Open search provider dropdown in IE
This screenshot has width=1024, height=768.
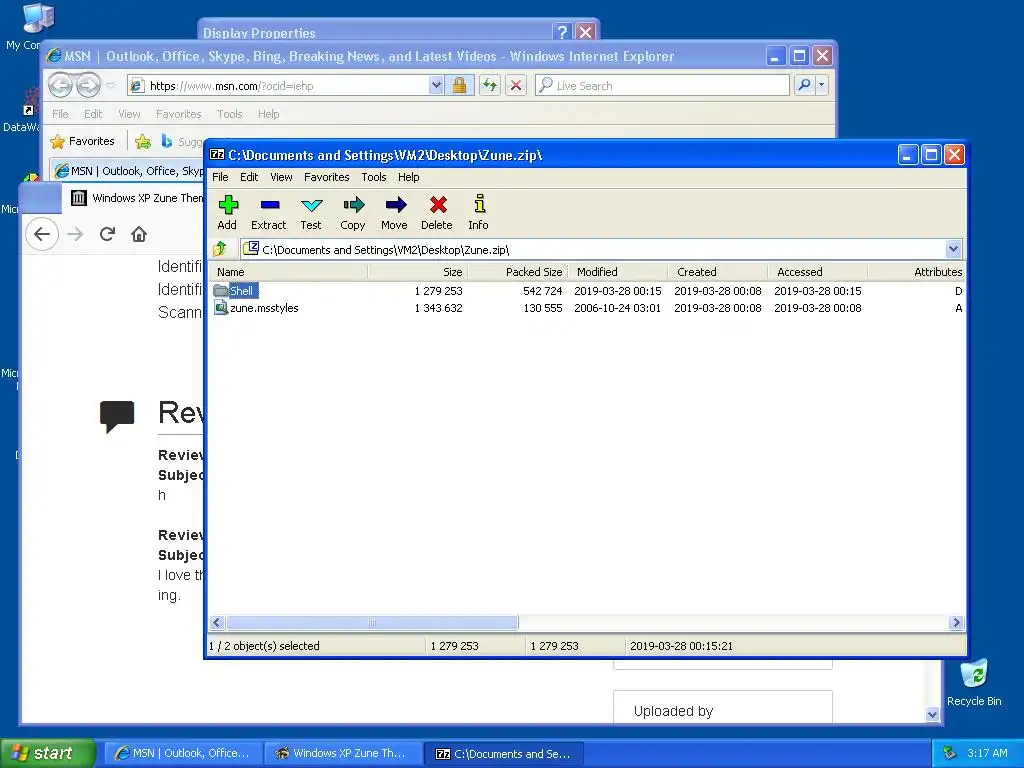pos(822,85)
